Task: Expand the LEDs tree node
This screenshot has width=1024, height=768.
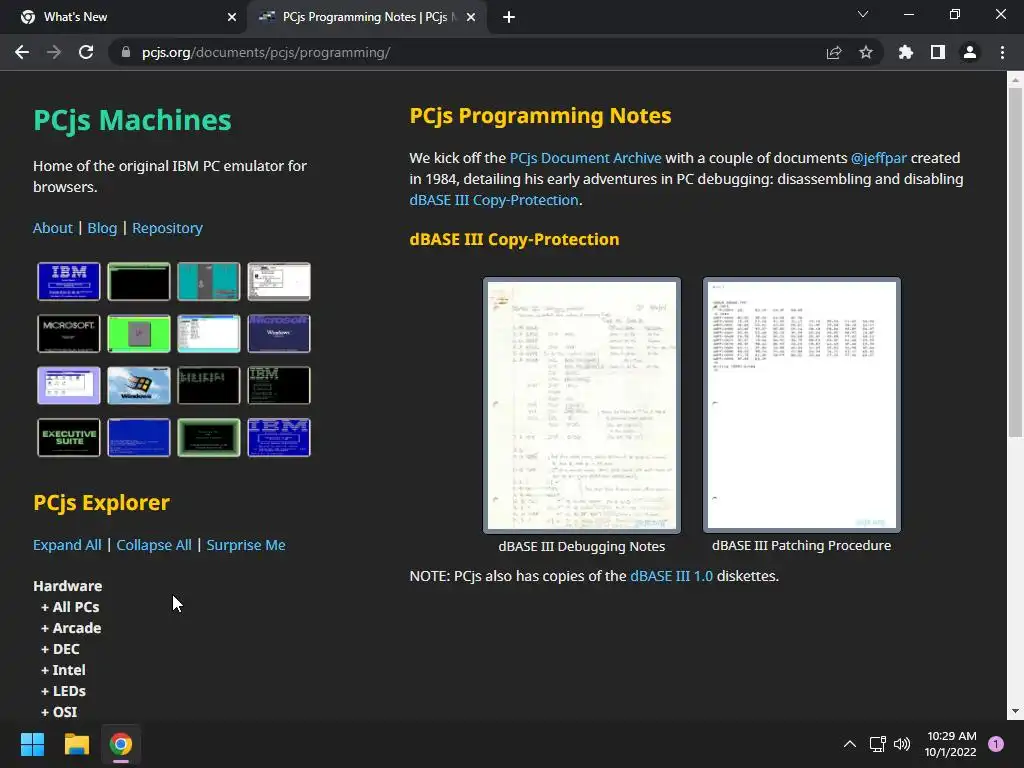Action: [63, 690]
